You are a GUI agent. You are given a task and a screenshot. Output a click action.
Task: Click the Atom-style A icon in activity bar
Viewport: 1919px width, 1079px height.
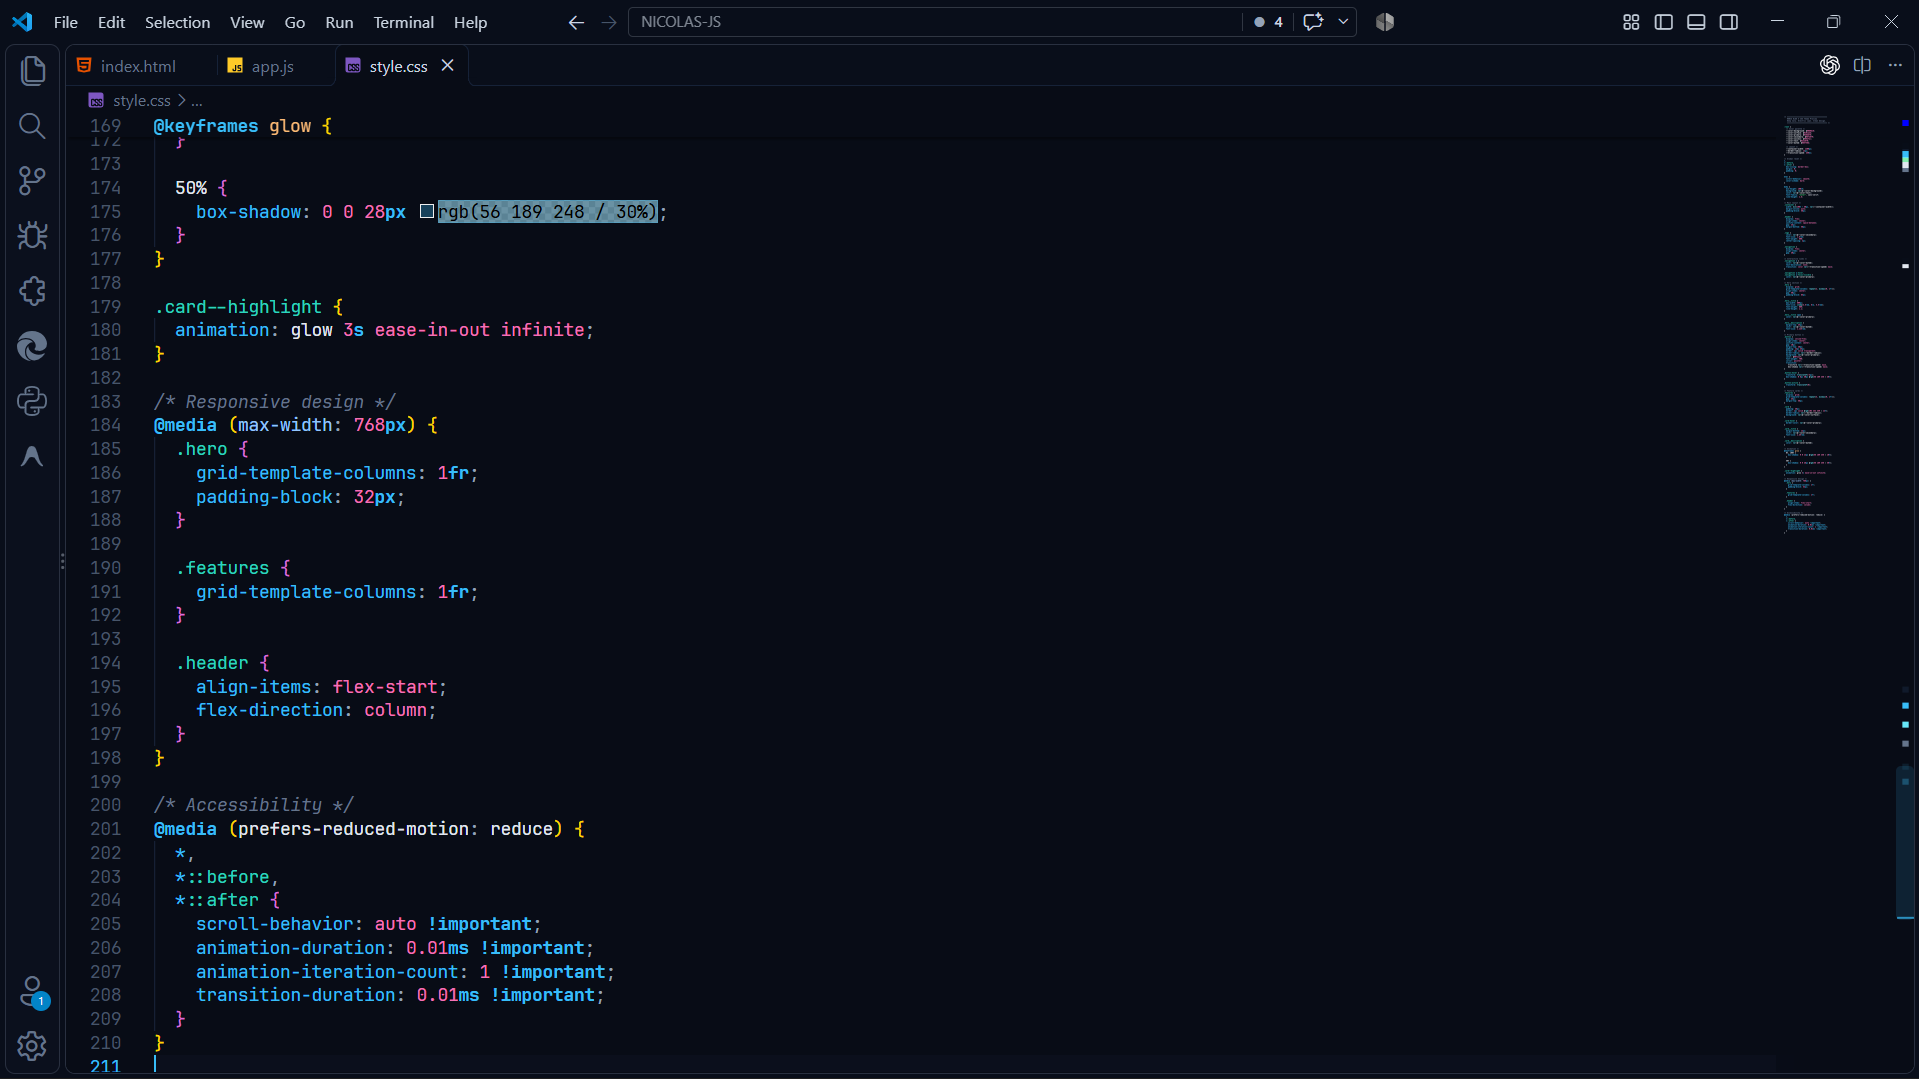(32, 456)
